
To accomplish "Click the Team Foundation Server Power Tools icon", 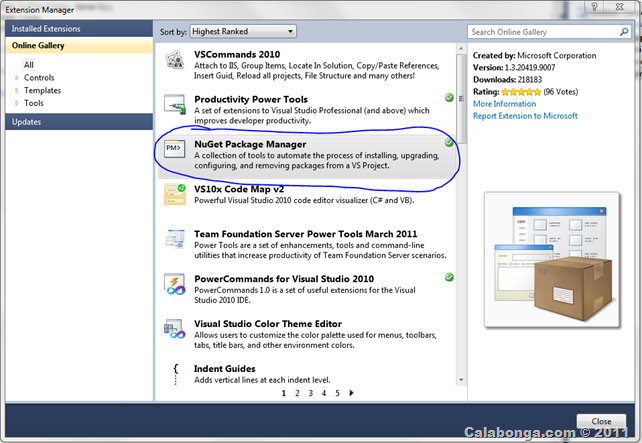I will click(175, 239).
